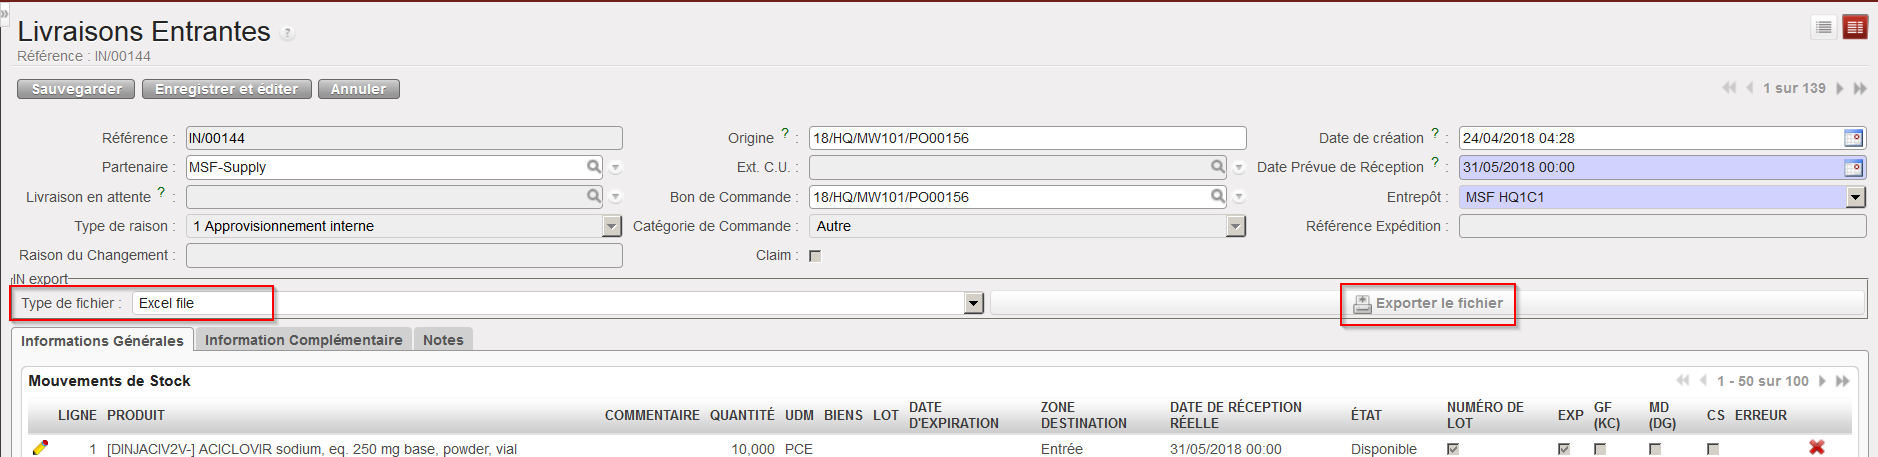
Task: Open Ext. C.U. options arrow
Action: 1240,168
